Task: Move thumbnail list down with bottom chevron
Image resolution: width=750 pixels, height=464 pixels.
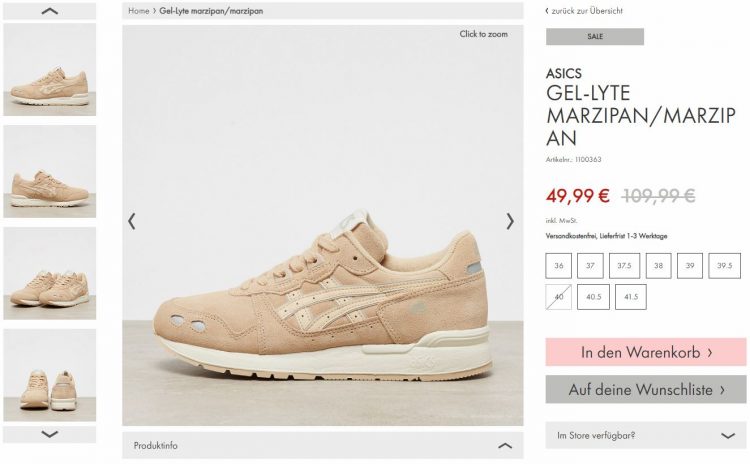Action: coord(50,434)
